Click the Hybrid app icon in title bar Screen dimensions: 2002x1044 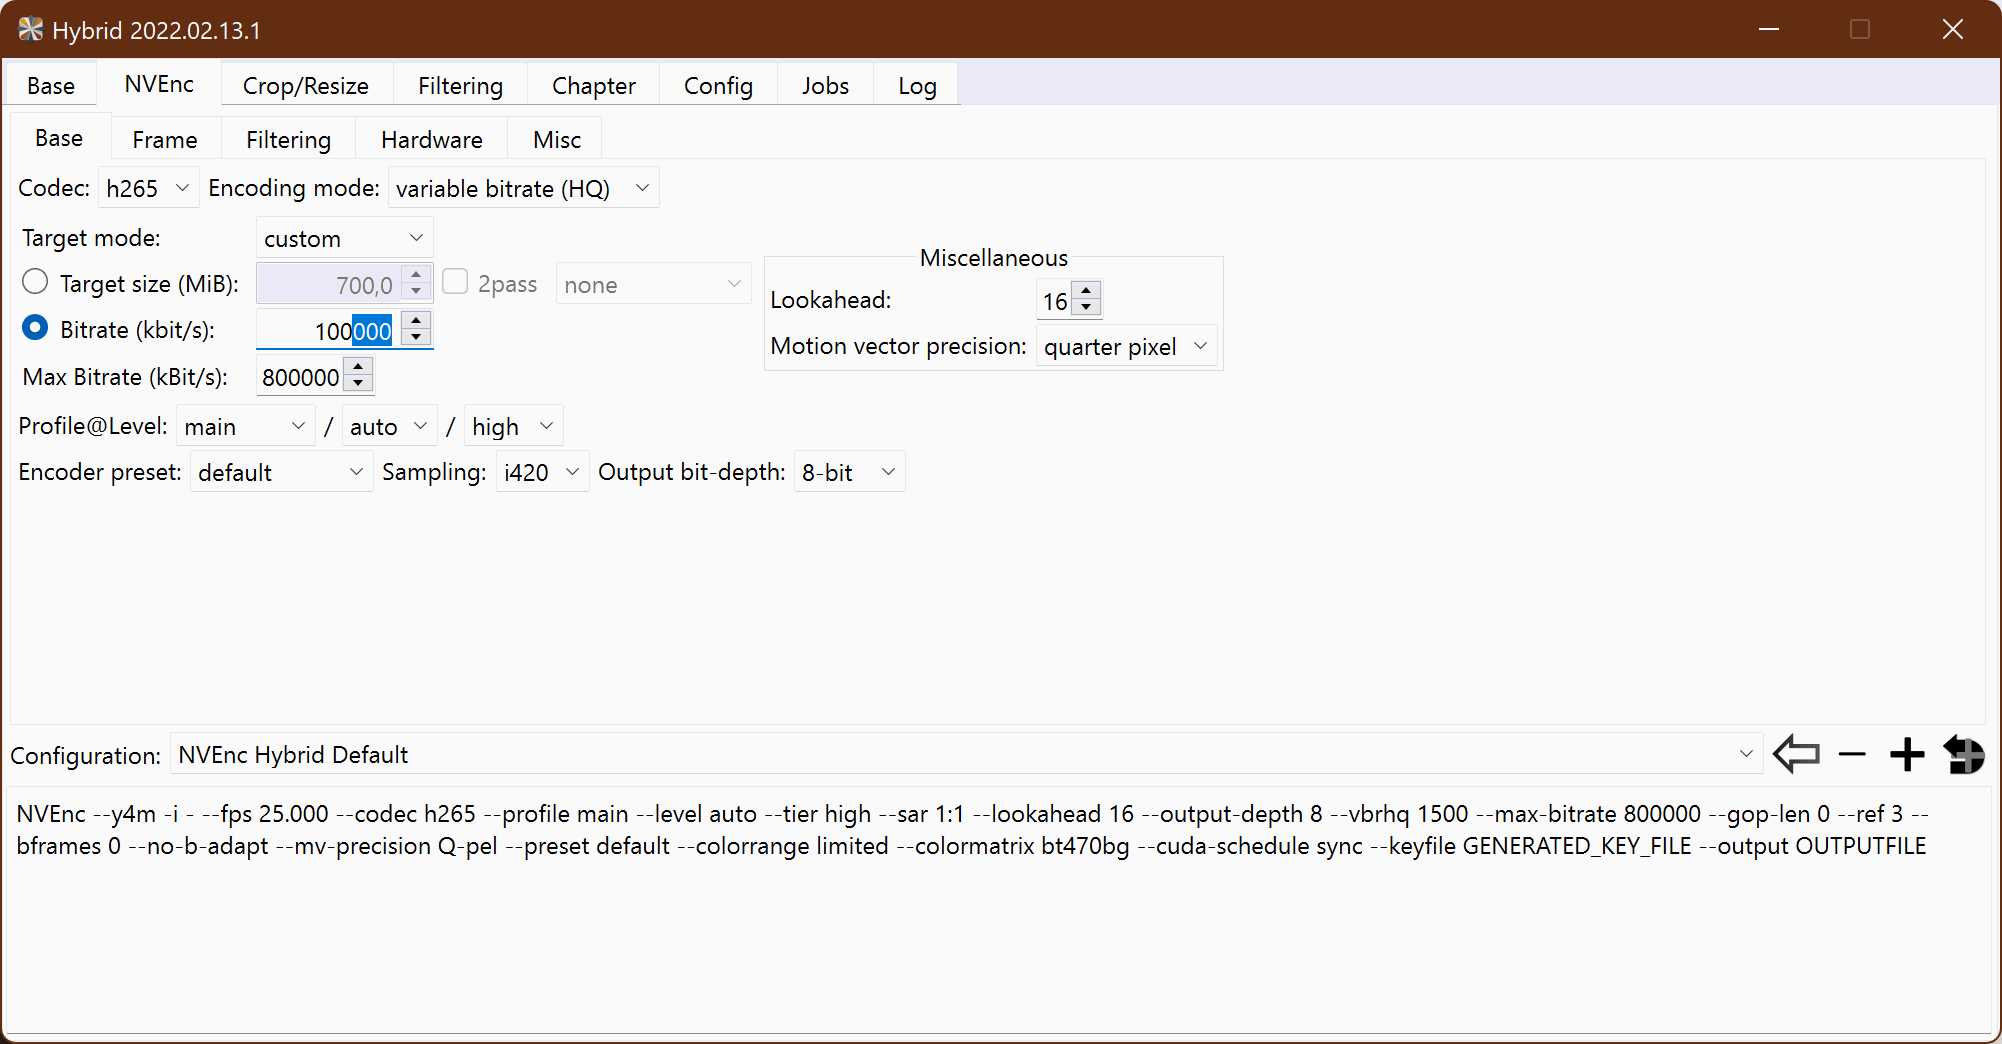pos(30,29)
